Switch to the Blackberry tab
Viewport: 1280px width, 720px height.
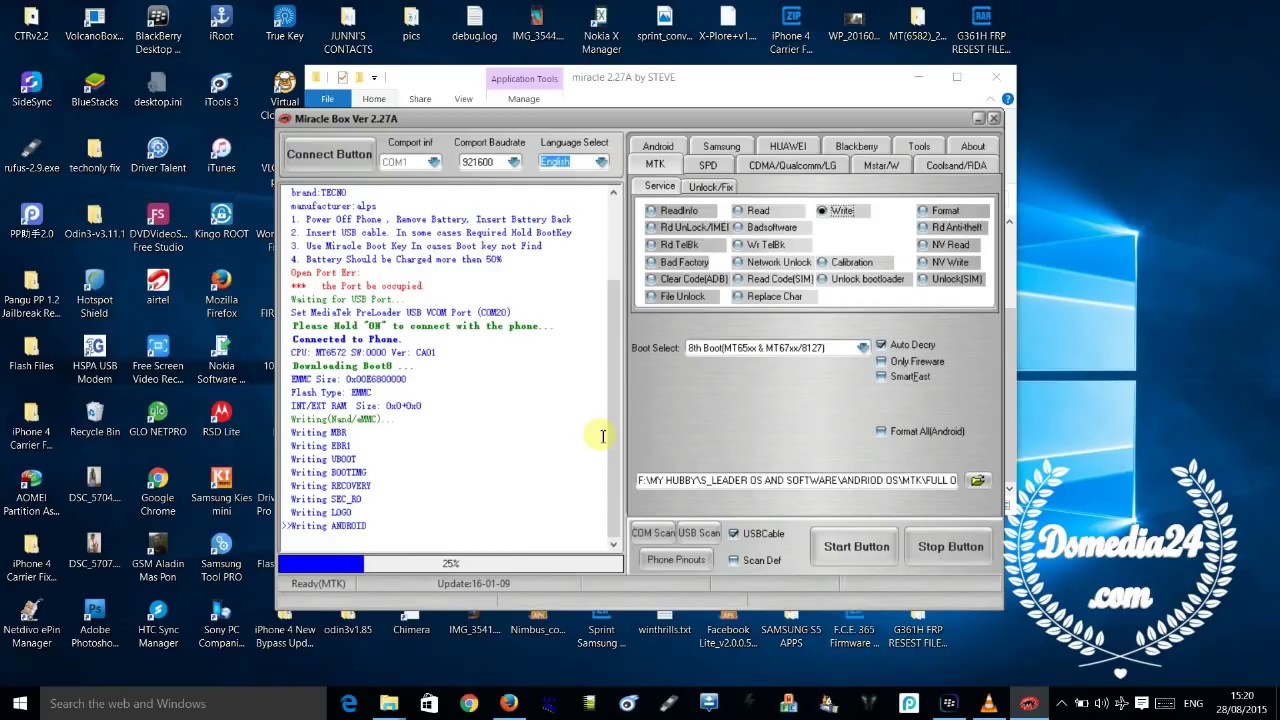[x=856, y=146]
